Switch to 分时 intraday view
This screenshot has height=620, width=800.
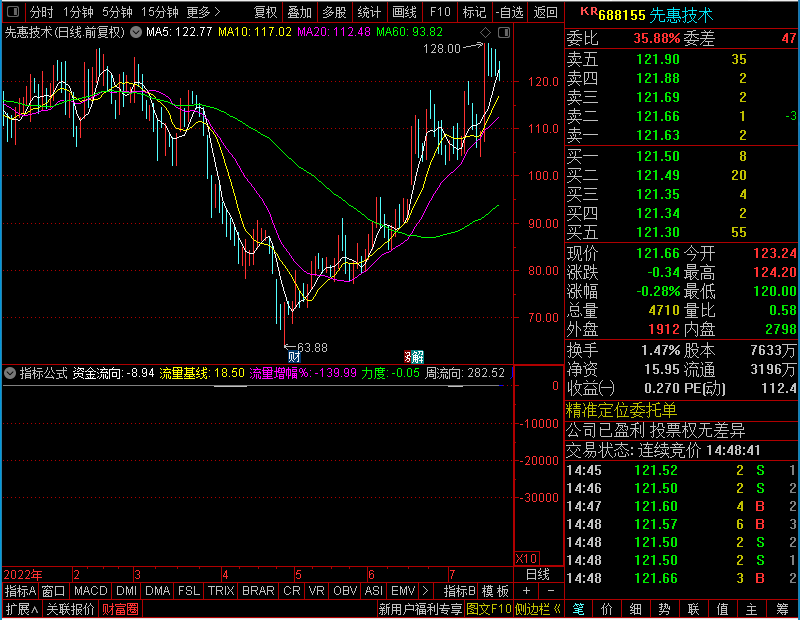(41, 12)
